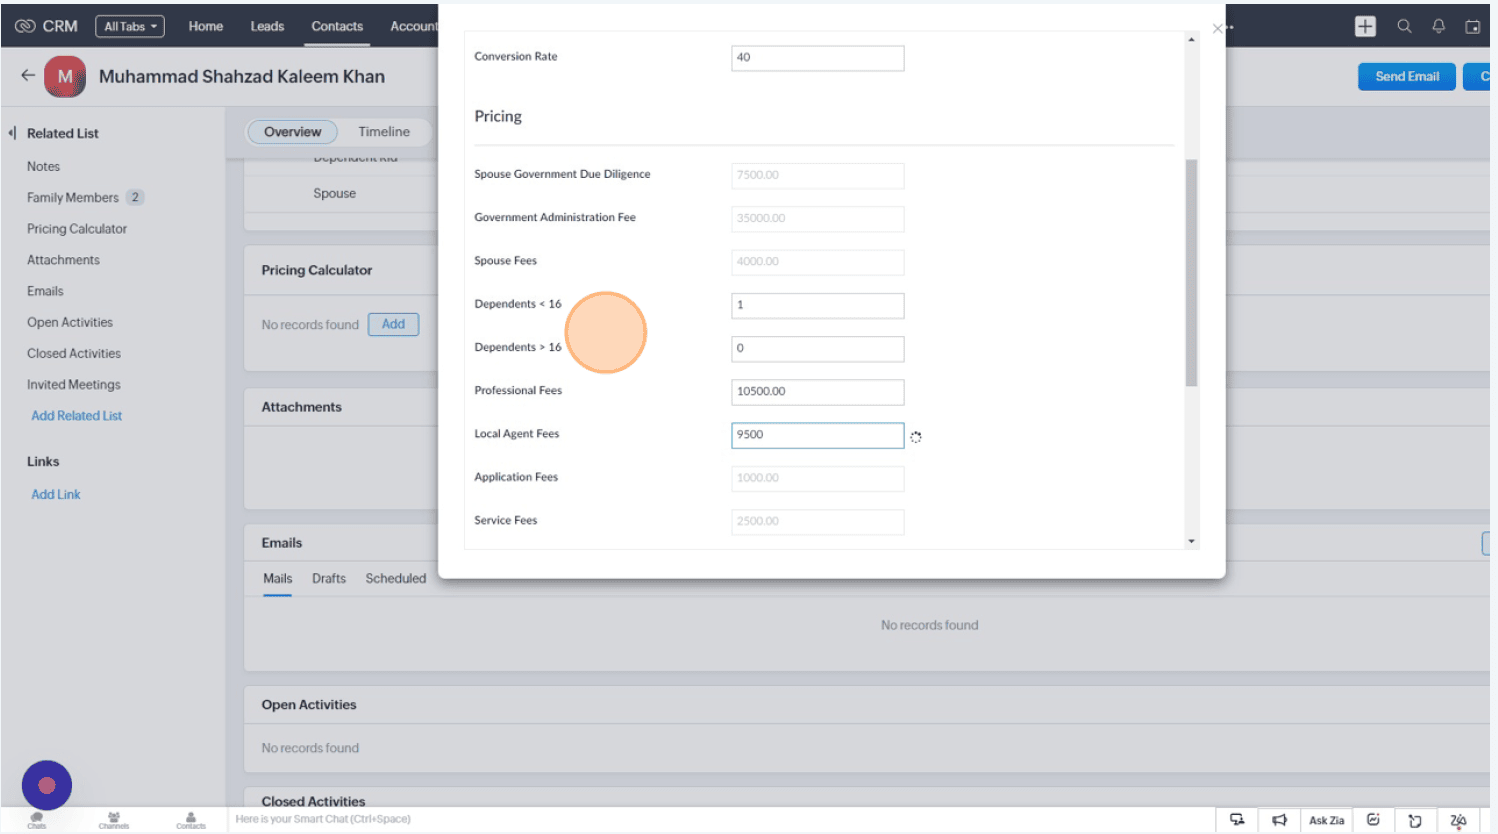Collapse the Related List sidebar
Viewport: 1498px width, 834px height.
(12, 133)
